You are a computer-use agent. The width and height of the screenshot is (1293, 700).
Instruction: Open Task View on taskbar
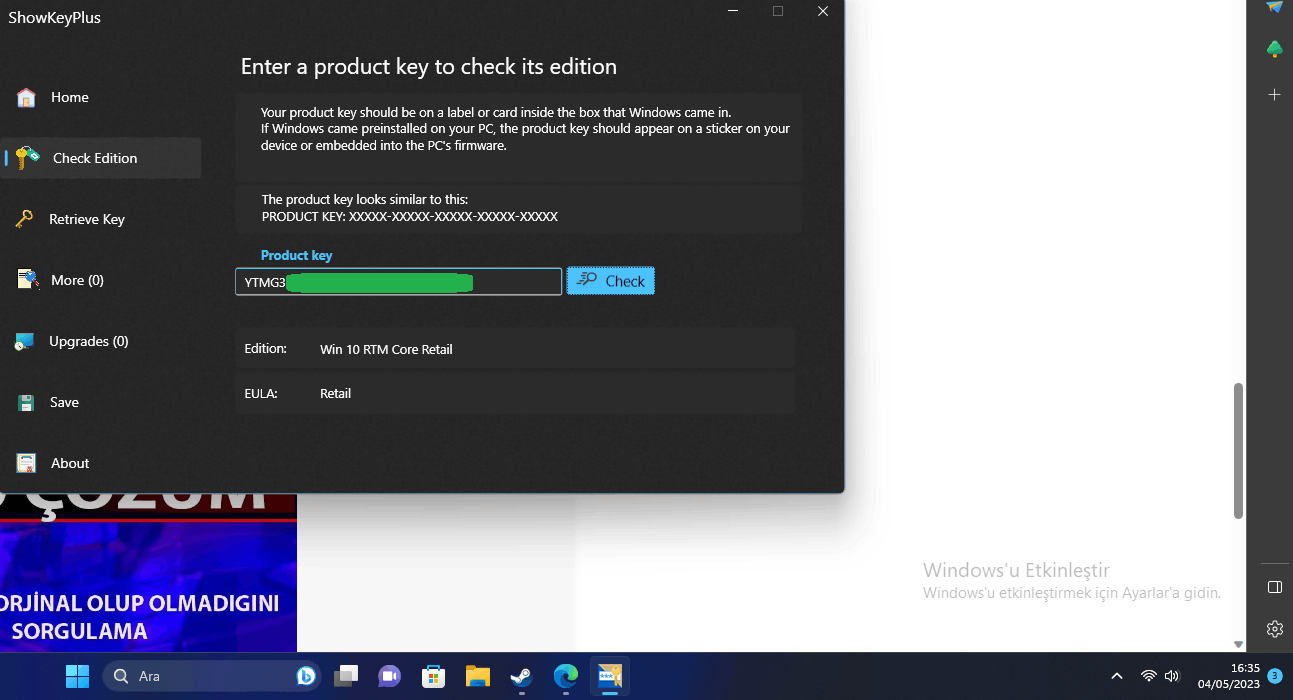click(x=346, y=677)
